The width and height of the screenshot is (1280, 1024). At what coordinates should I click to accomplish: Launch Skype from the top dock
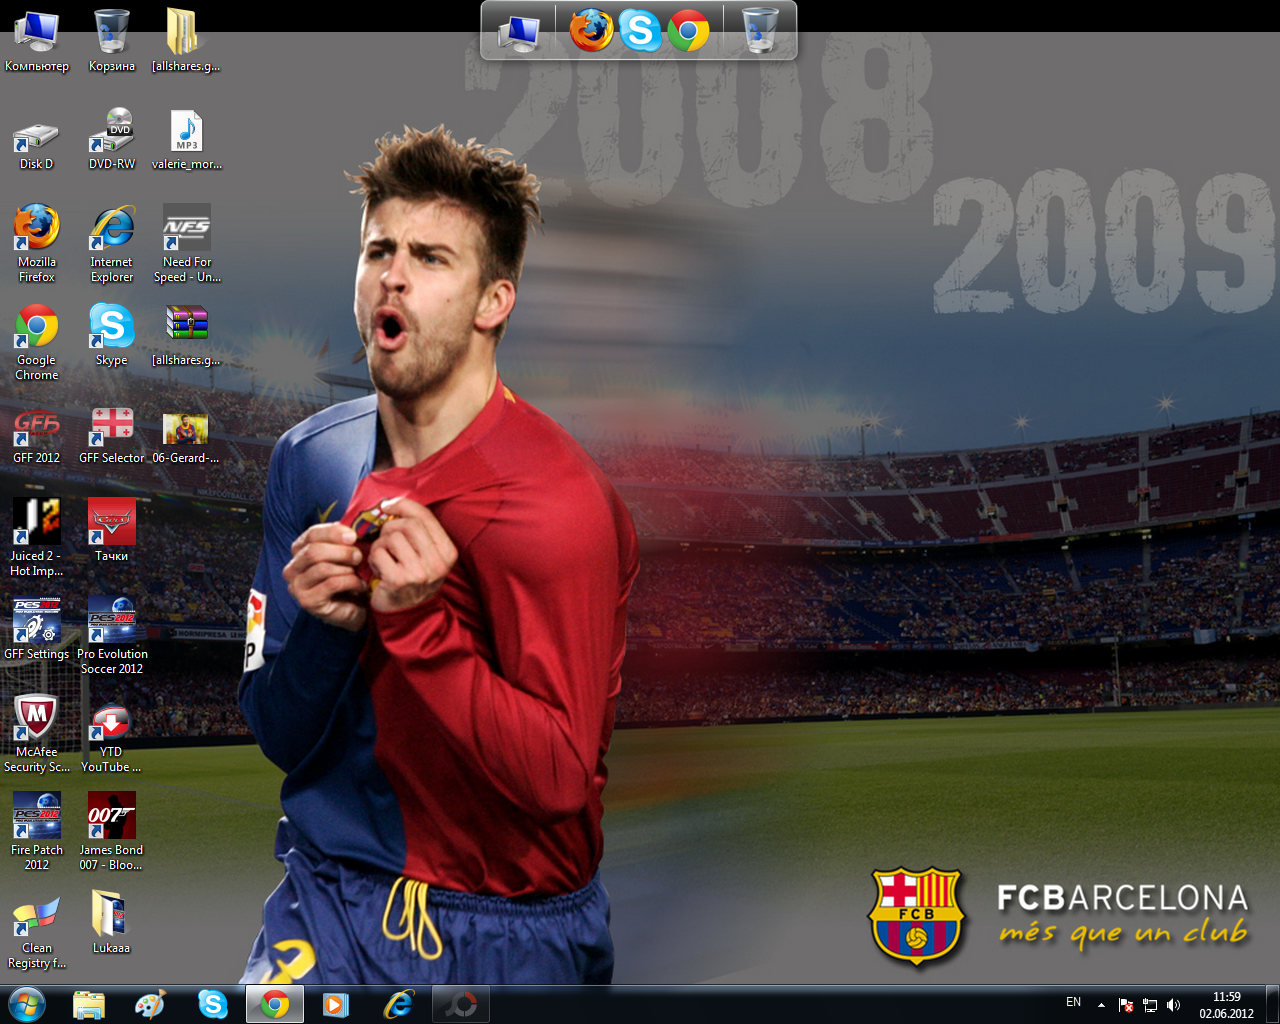click(640, 30)
